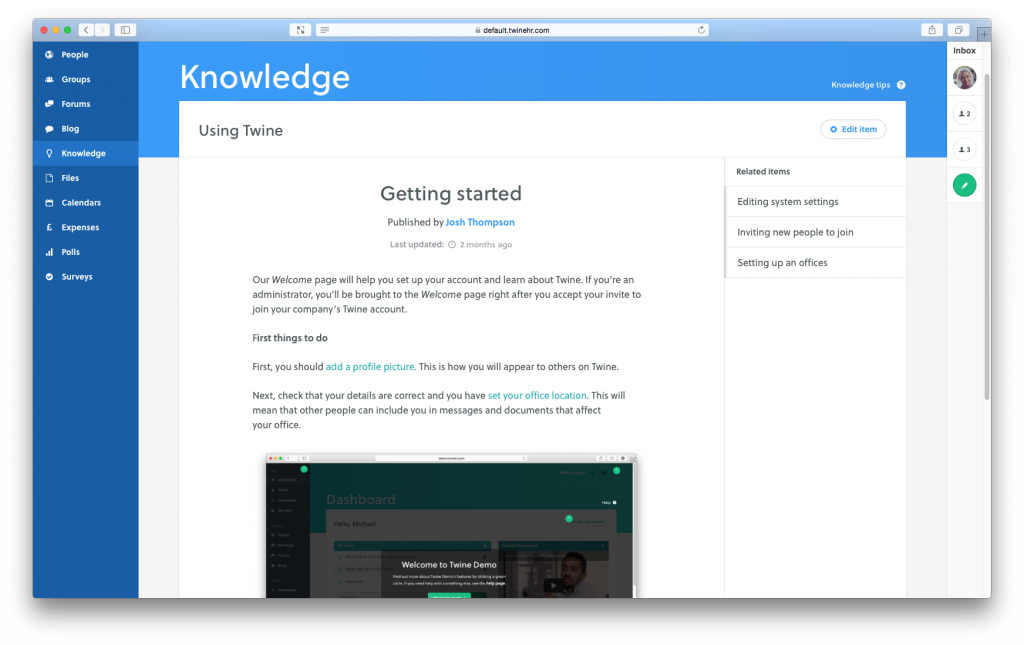This screenshot has height=645, width=1024.
Task: Click the page vertical scrollbar
Action: (x=987, y=235)
